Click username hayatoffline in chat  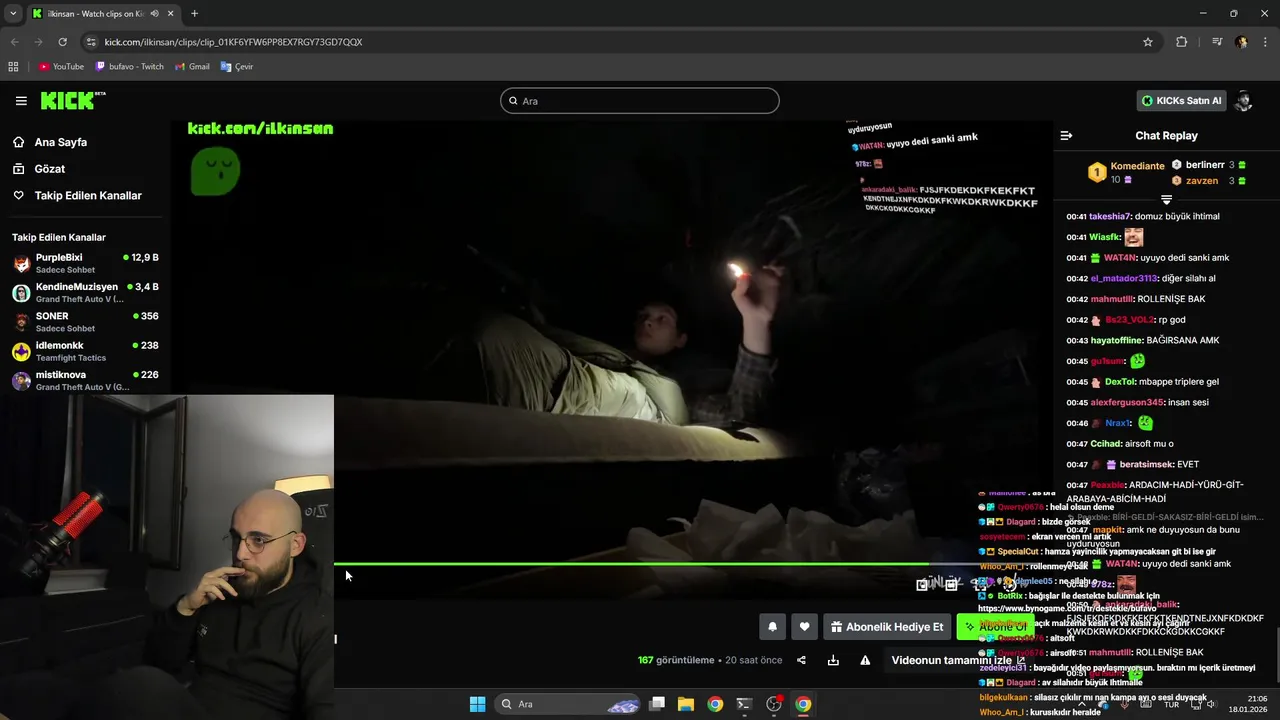(x=1116, y=340)
